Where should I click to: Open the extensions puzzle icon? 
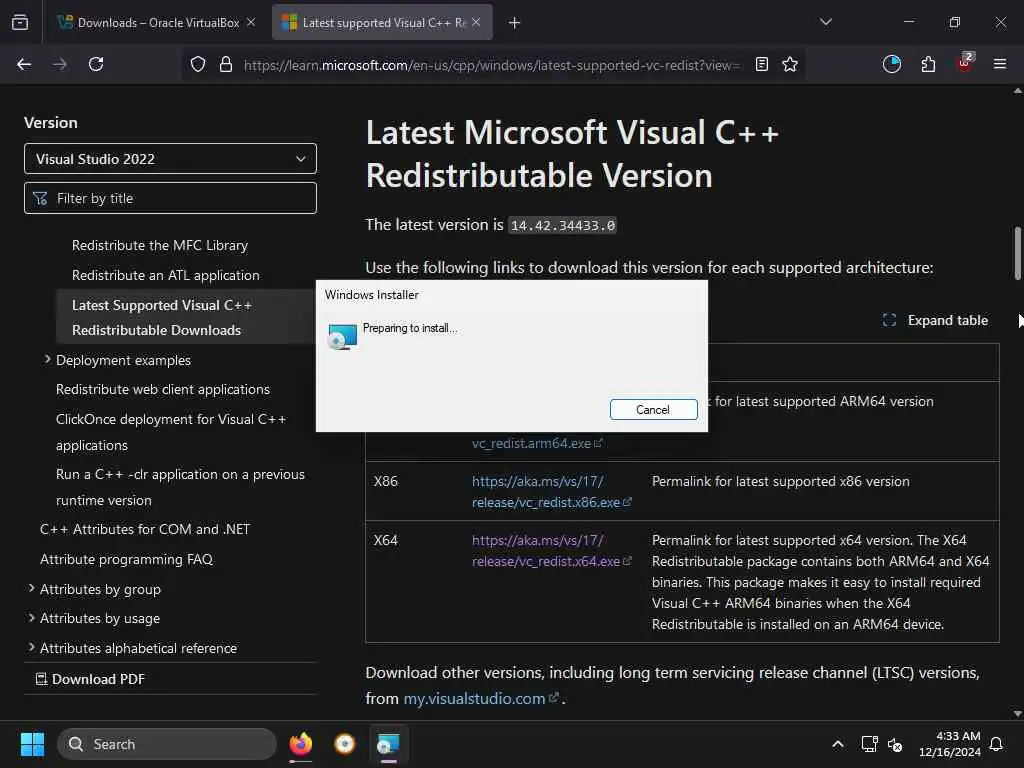[928, 64]
